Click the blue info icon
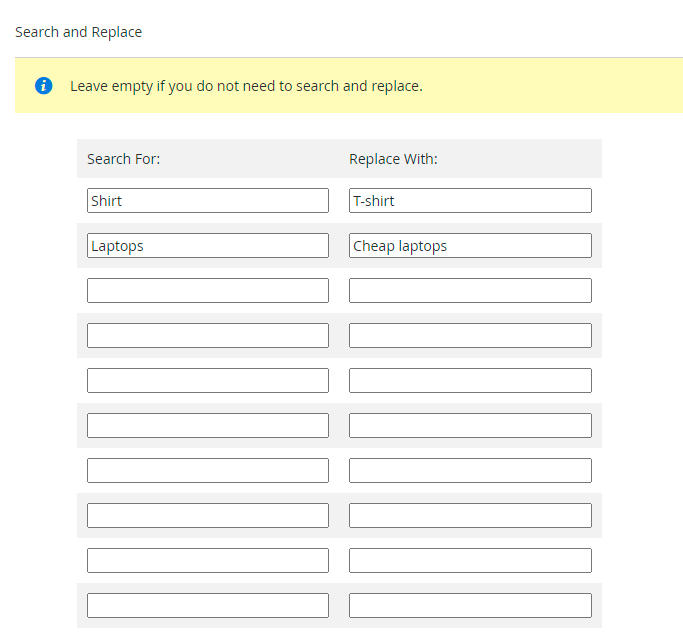683x638 pixels. pos(43,86)
